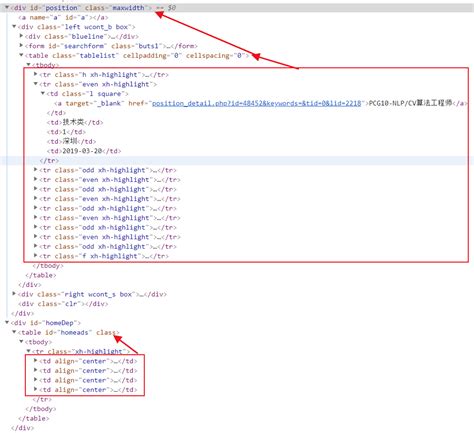Click the == $0 marker on the position div
The width and height of the screenshot is (474, 433).
point(165,7)
